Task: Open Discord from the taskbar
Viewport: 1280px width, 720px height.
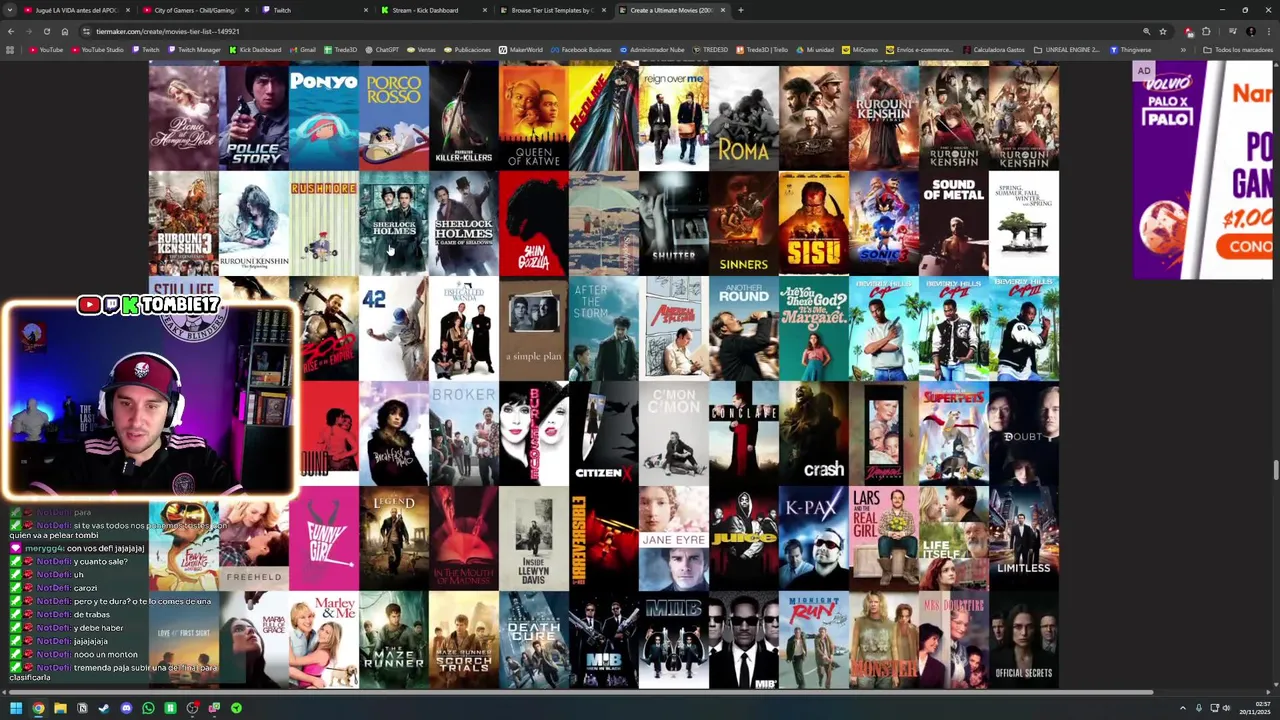Action: [x=126, y=708]
